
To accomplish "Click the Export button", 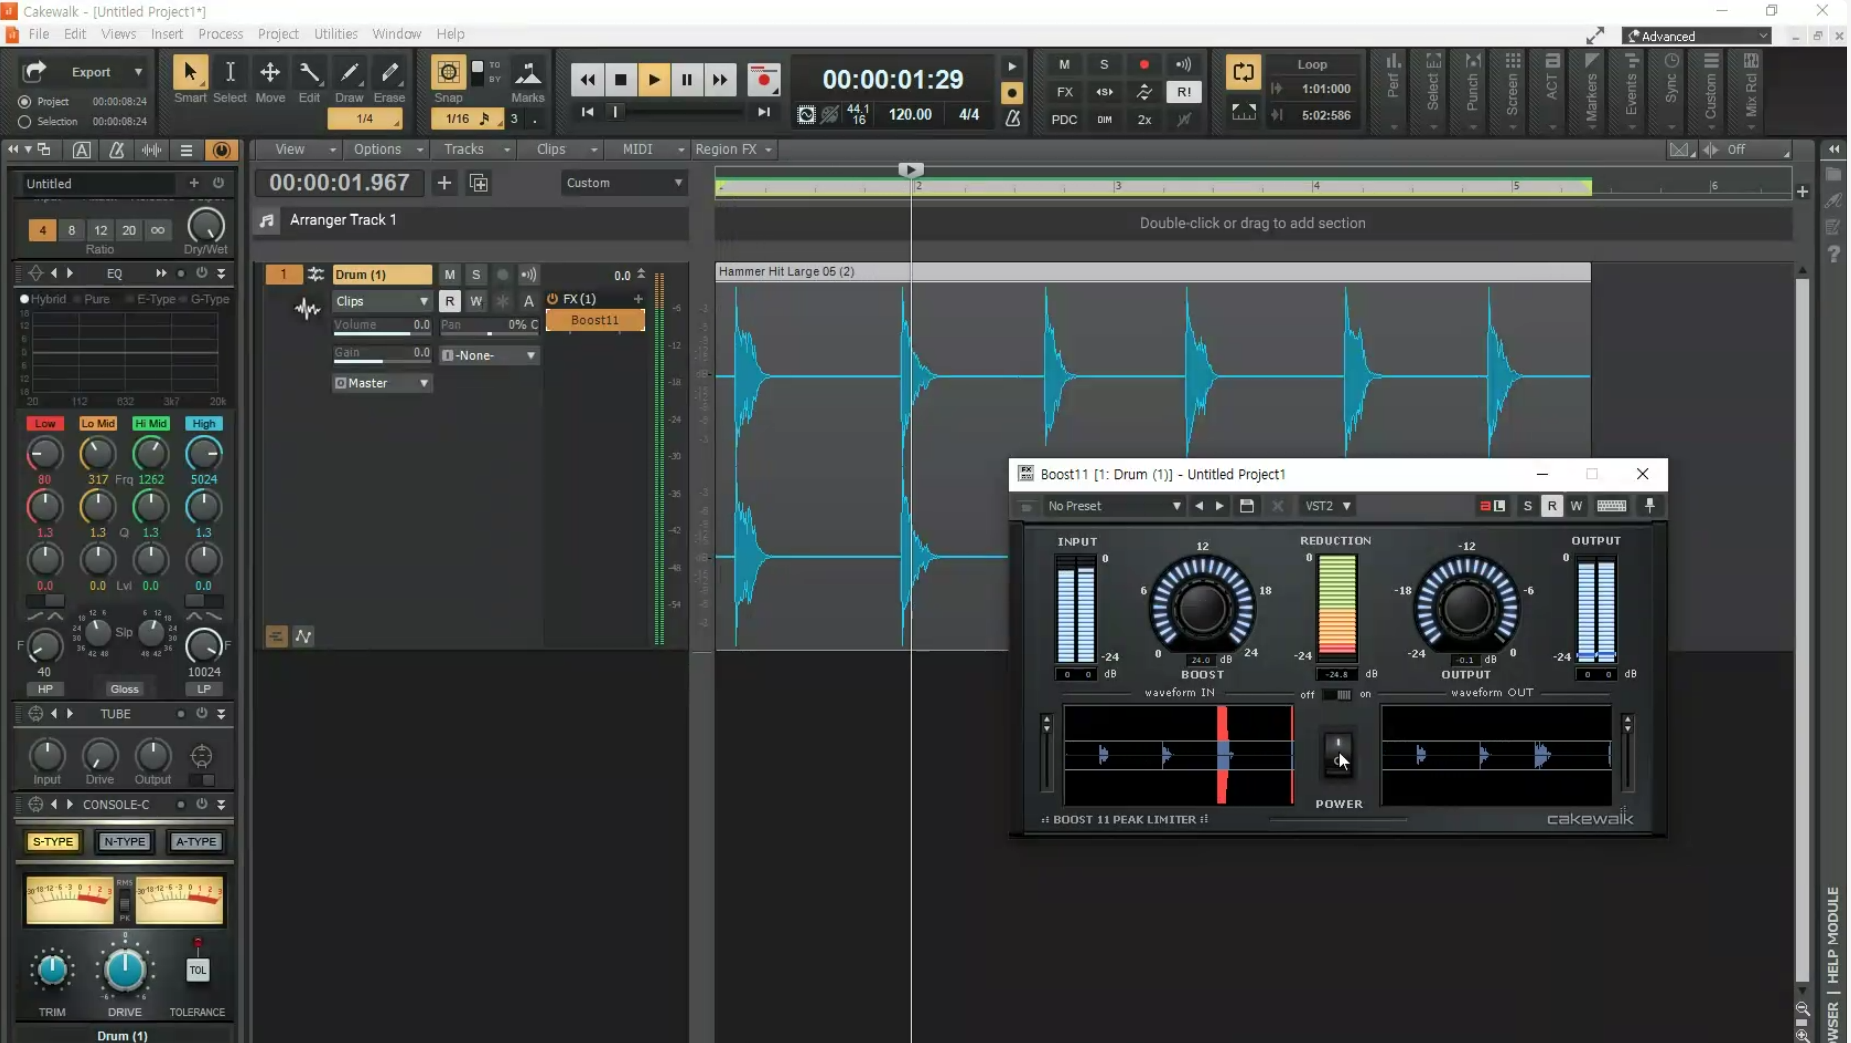I will point(91,72).
